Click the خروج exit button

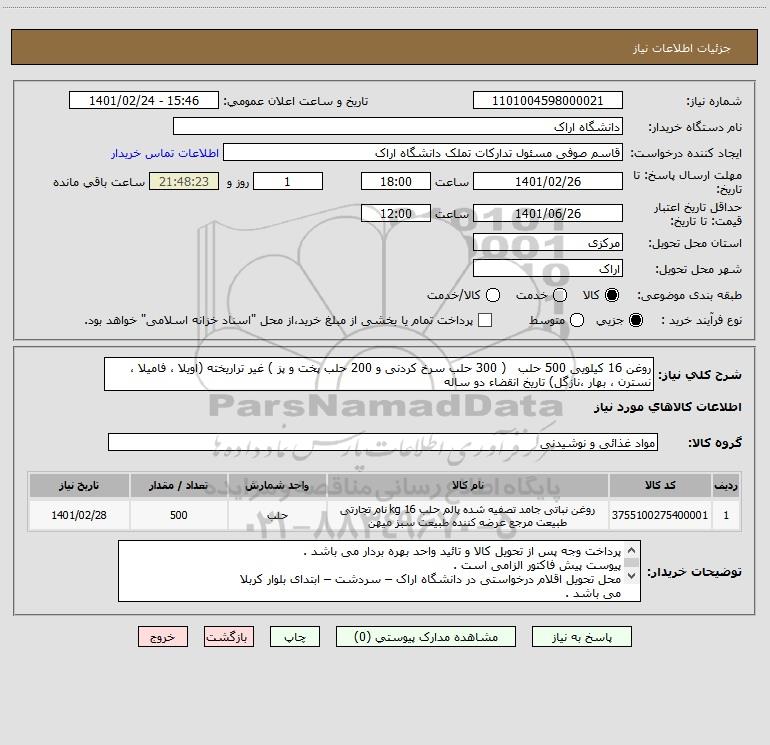click(x=163, y=637)
